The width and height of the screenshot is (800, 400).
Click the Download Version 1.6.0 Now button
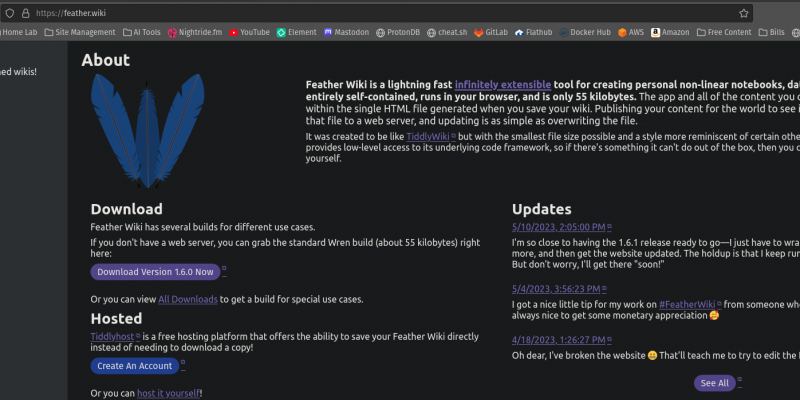click(155, 272)
